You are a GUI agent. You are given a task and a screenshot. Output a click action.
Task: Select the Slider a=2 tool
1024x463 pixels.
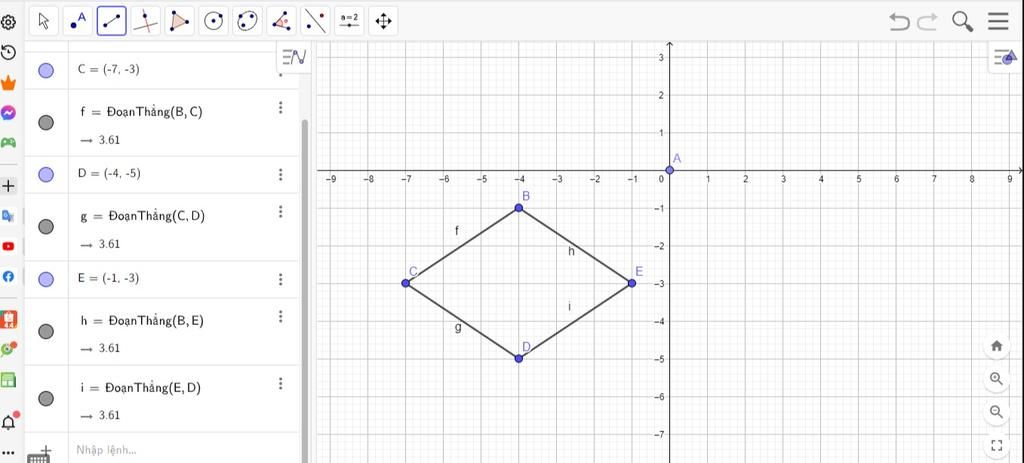coord(349,21)
